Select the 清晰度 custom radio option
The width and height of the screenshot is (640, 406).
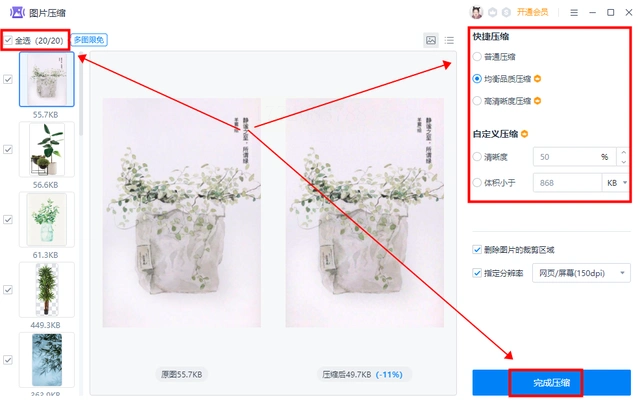pyautogui.click(x=477, y=157)
